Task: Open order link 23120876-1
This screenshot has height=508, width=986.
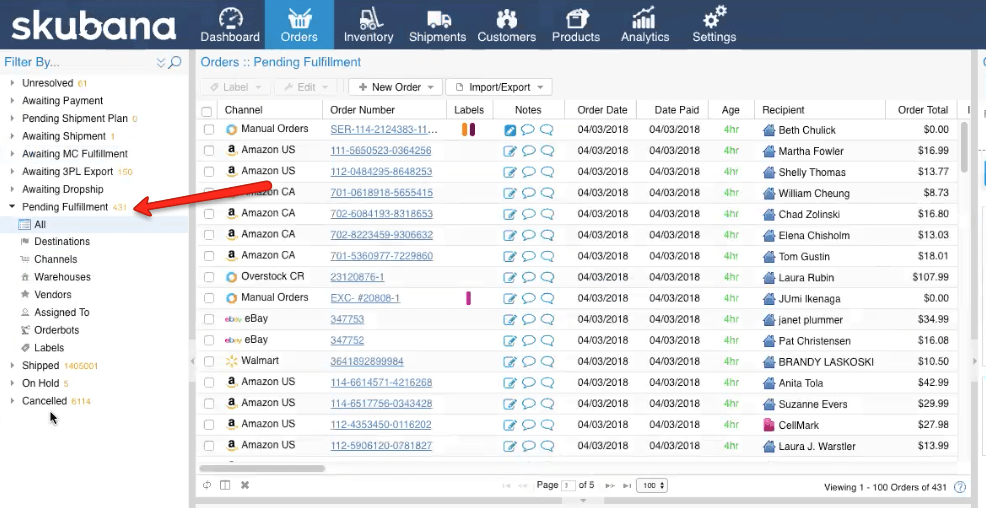Action: point(357,277)
